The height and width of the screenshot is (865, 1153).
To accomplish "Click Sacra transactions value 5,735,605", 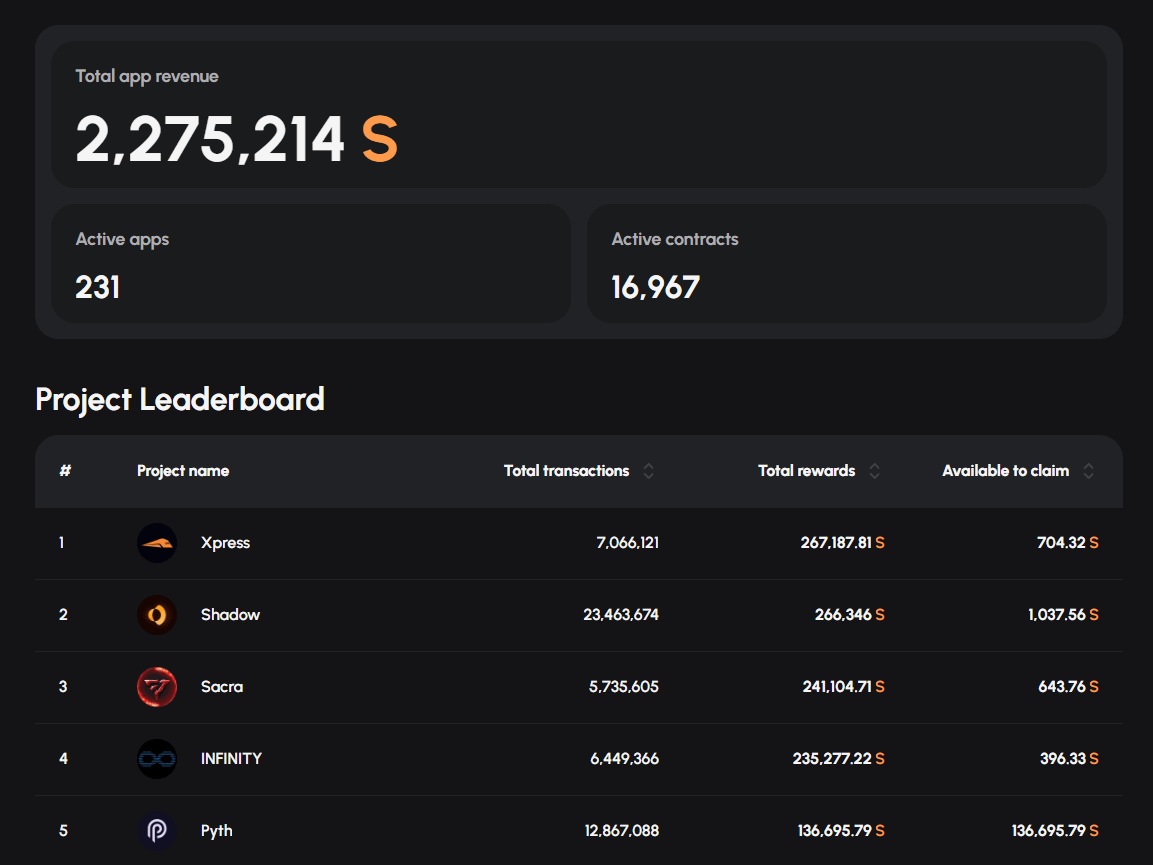I will point(624,687).
